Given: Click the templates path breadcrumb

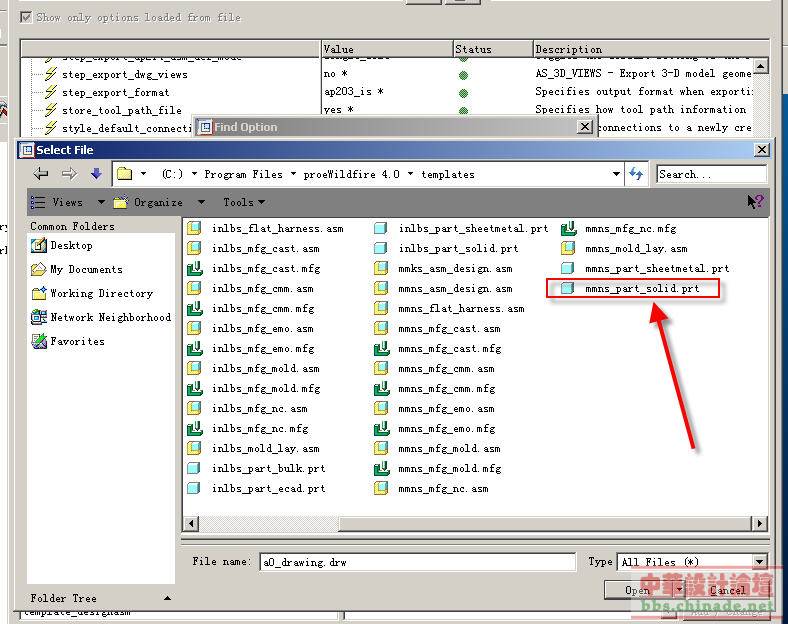Looking at the screenshot, I should [x=447, y=174].
